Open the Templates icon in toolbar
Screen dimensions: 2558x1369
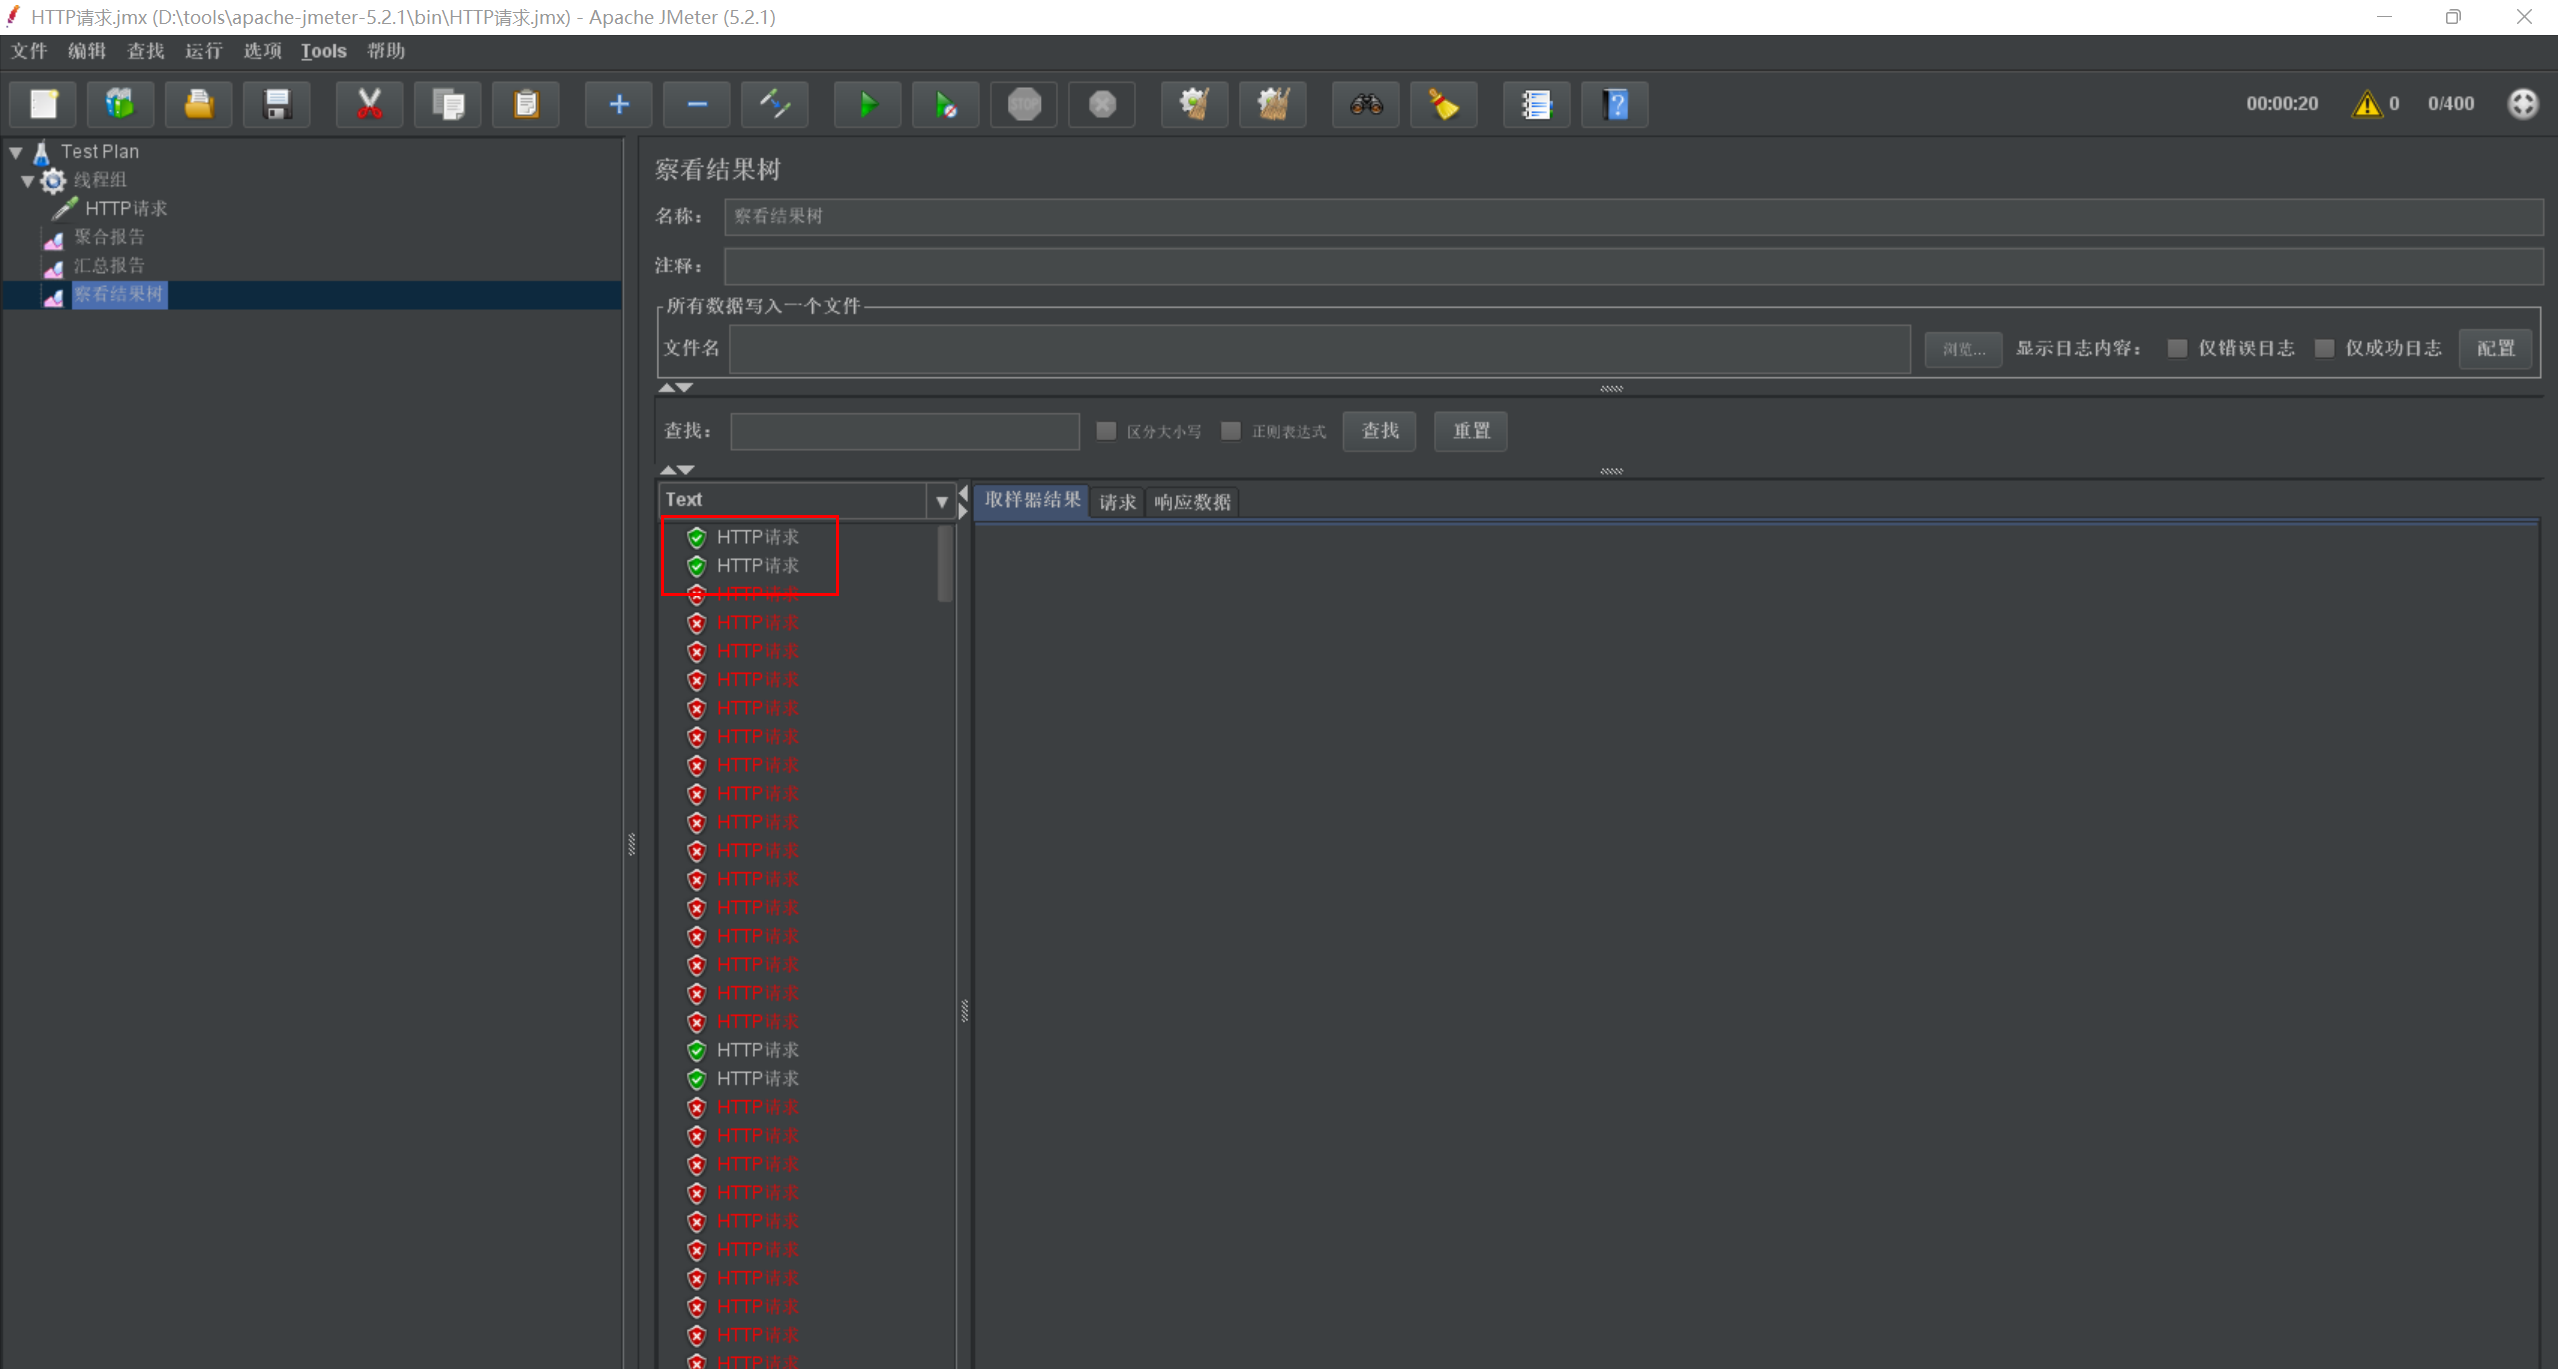click(x=120, y=104)
